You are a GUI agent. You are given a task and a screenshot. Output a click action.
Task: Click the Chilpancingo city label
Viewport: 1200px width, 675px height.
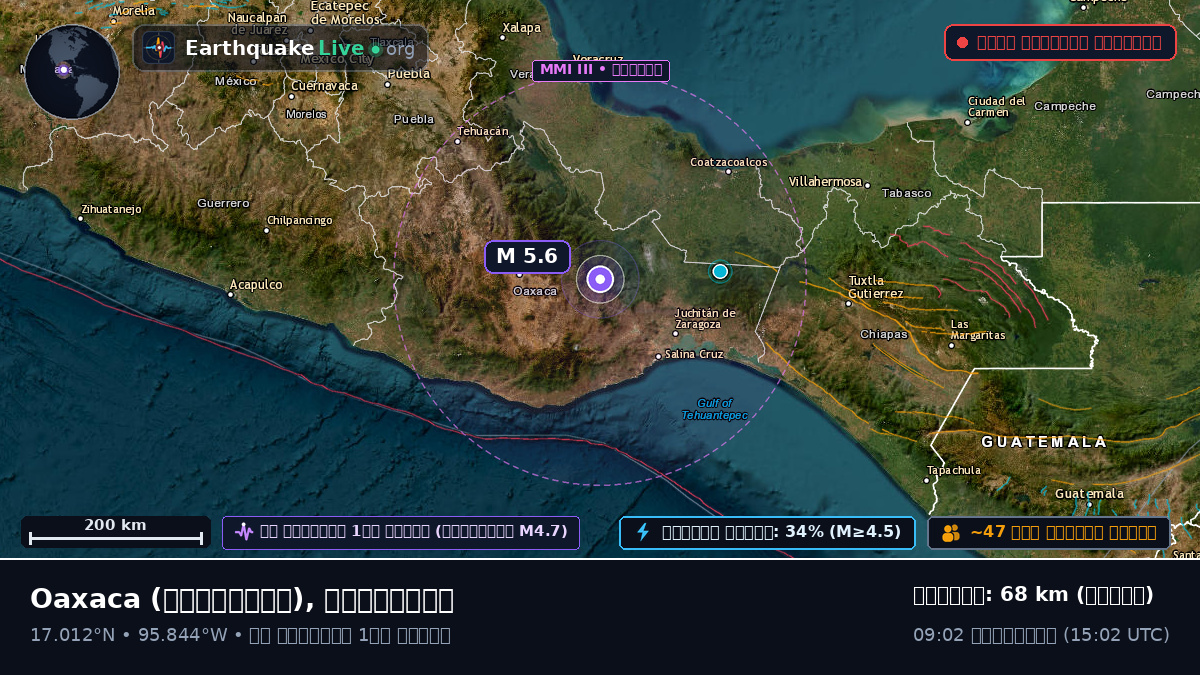coord(299,220)
